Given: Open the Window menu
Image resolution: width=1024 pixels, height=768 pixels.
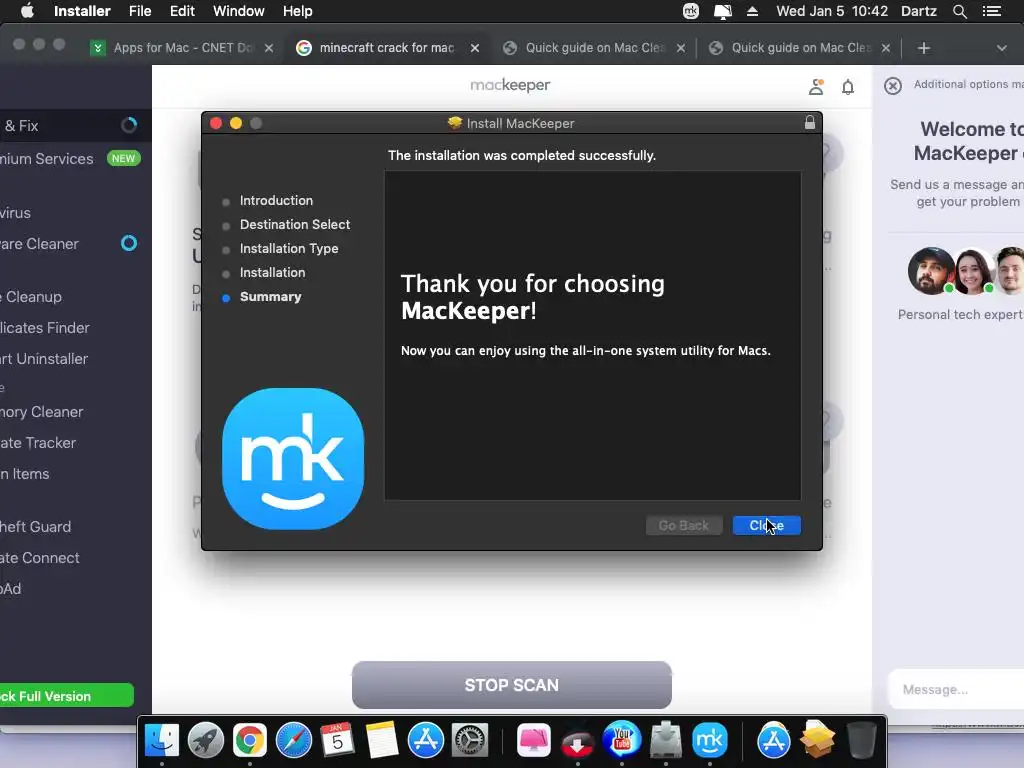Looking at the screenshot, I should pos(238,11).
